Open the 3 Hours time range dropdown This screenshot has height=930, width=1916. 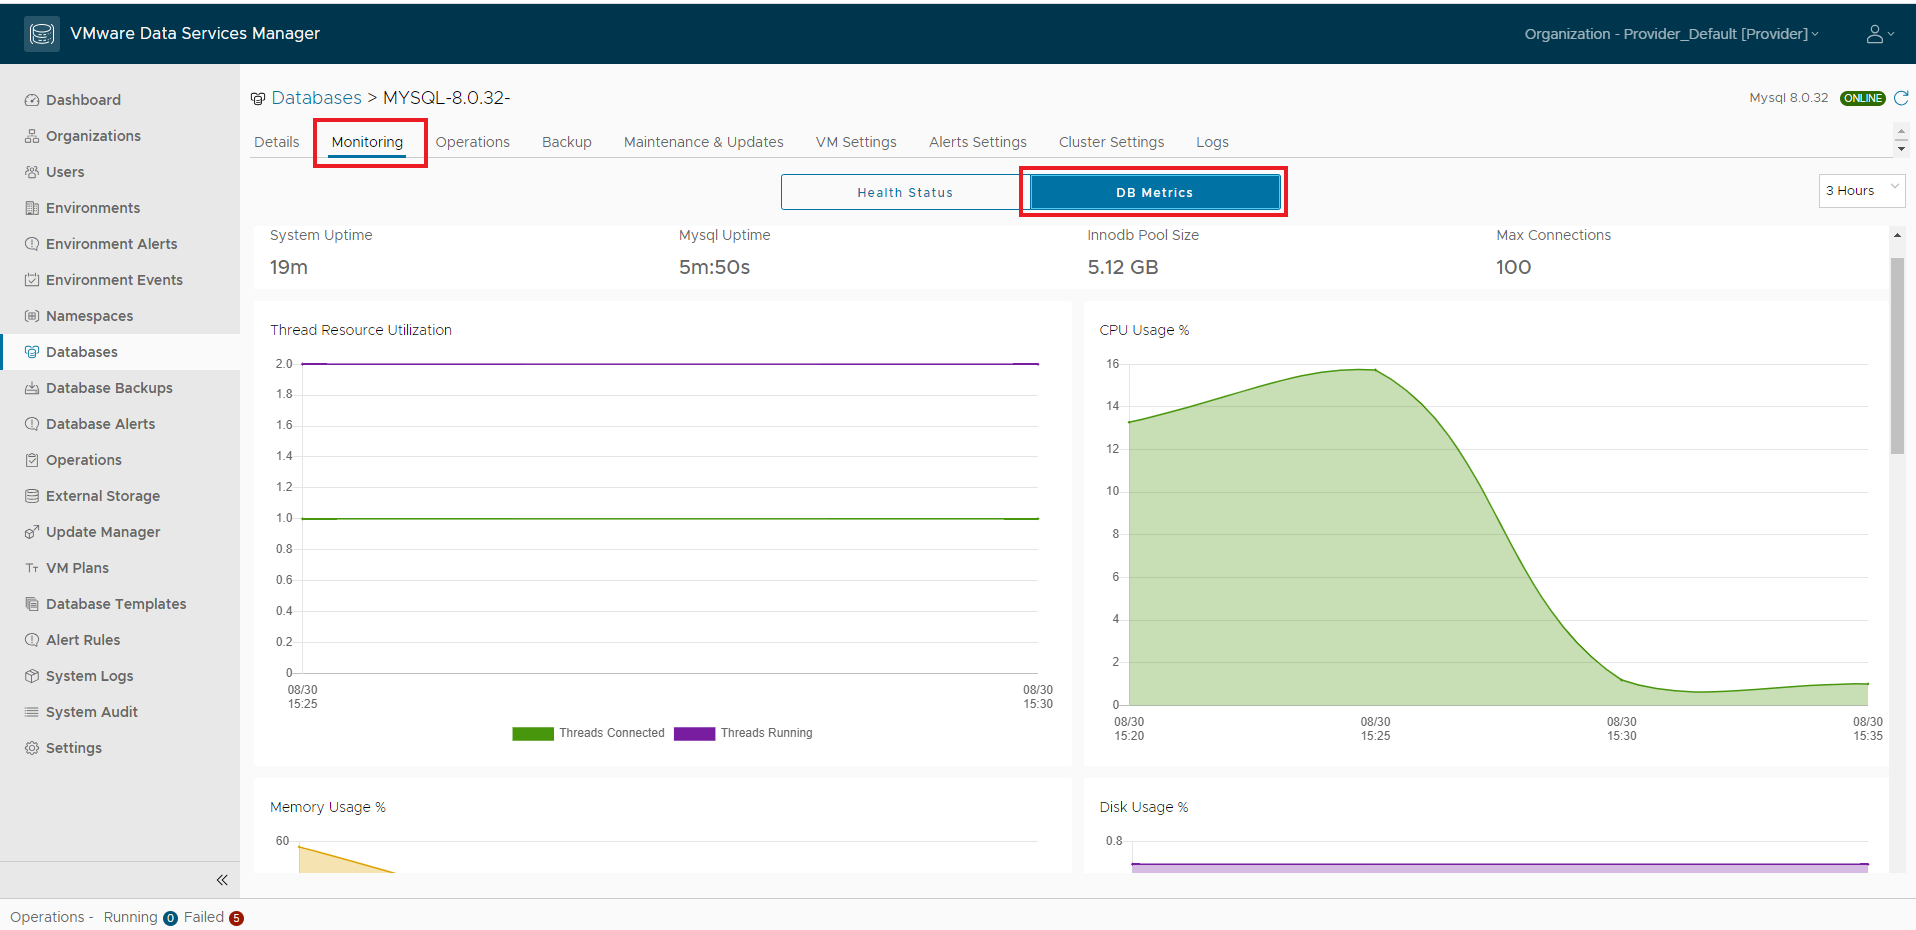click(1862, 191)
